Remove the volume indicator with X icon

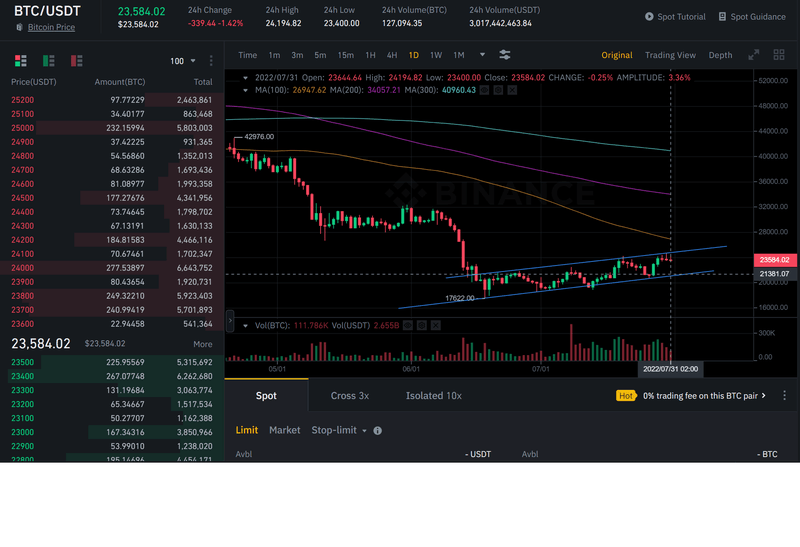pos(436,325)
